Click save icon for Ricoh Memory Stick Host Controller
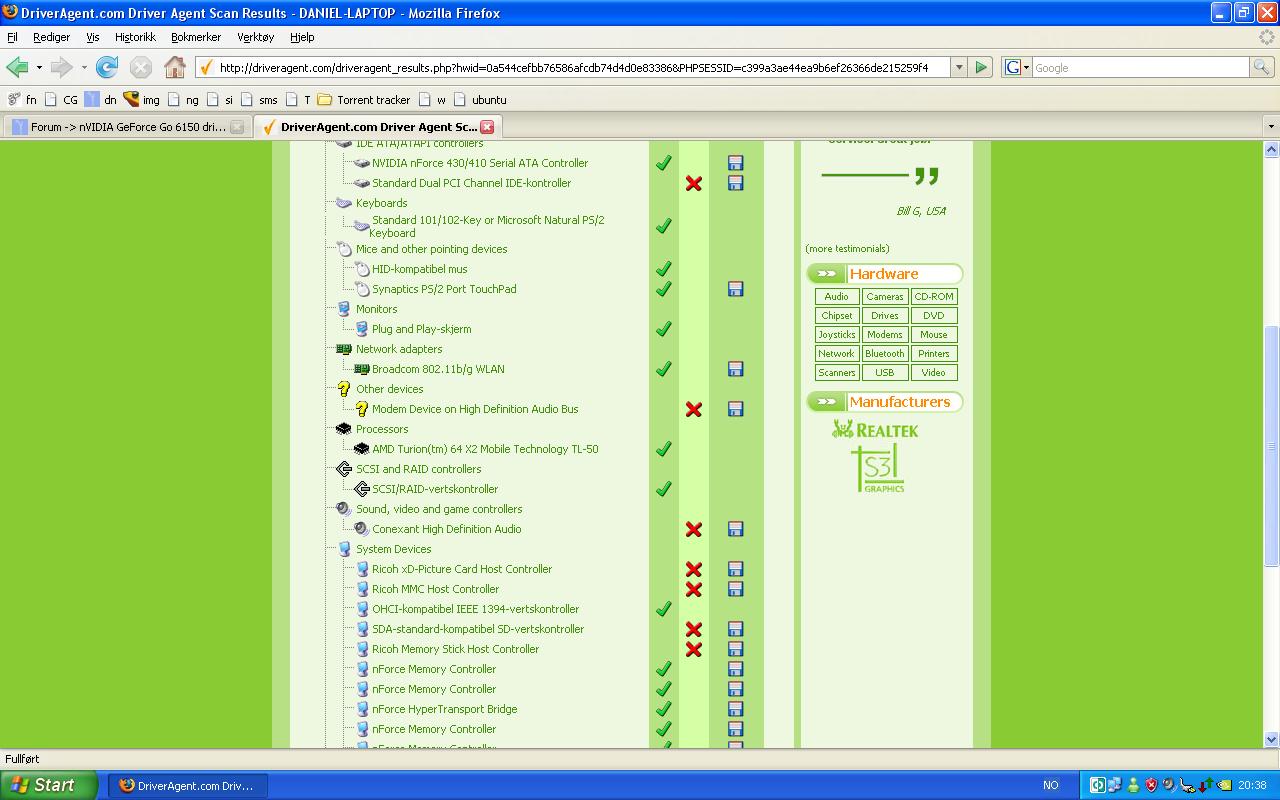1280x800 pixels. click(x=736, y=649)
